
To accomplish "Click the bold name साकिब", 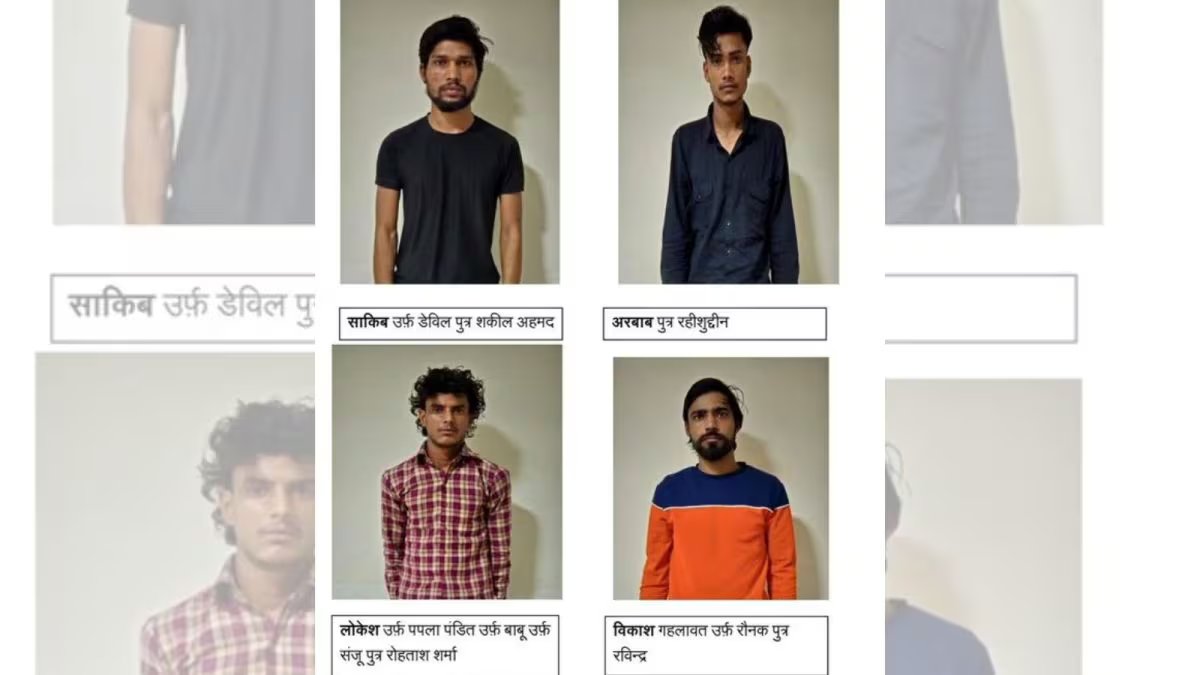I will pos(366,323).
